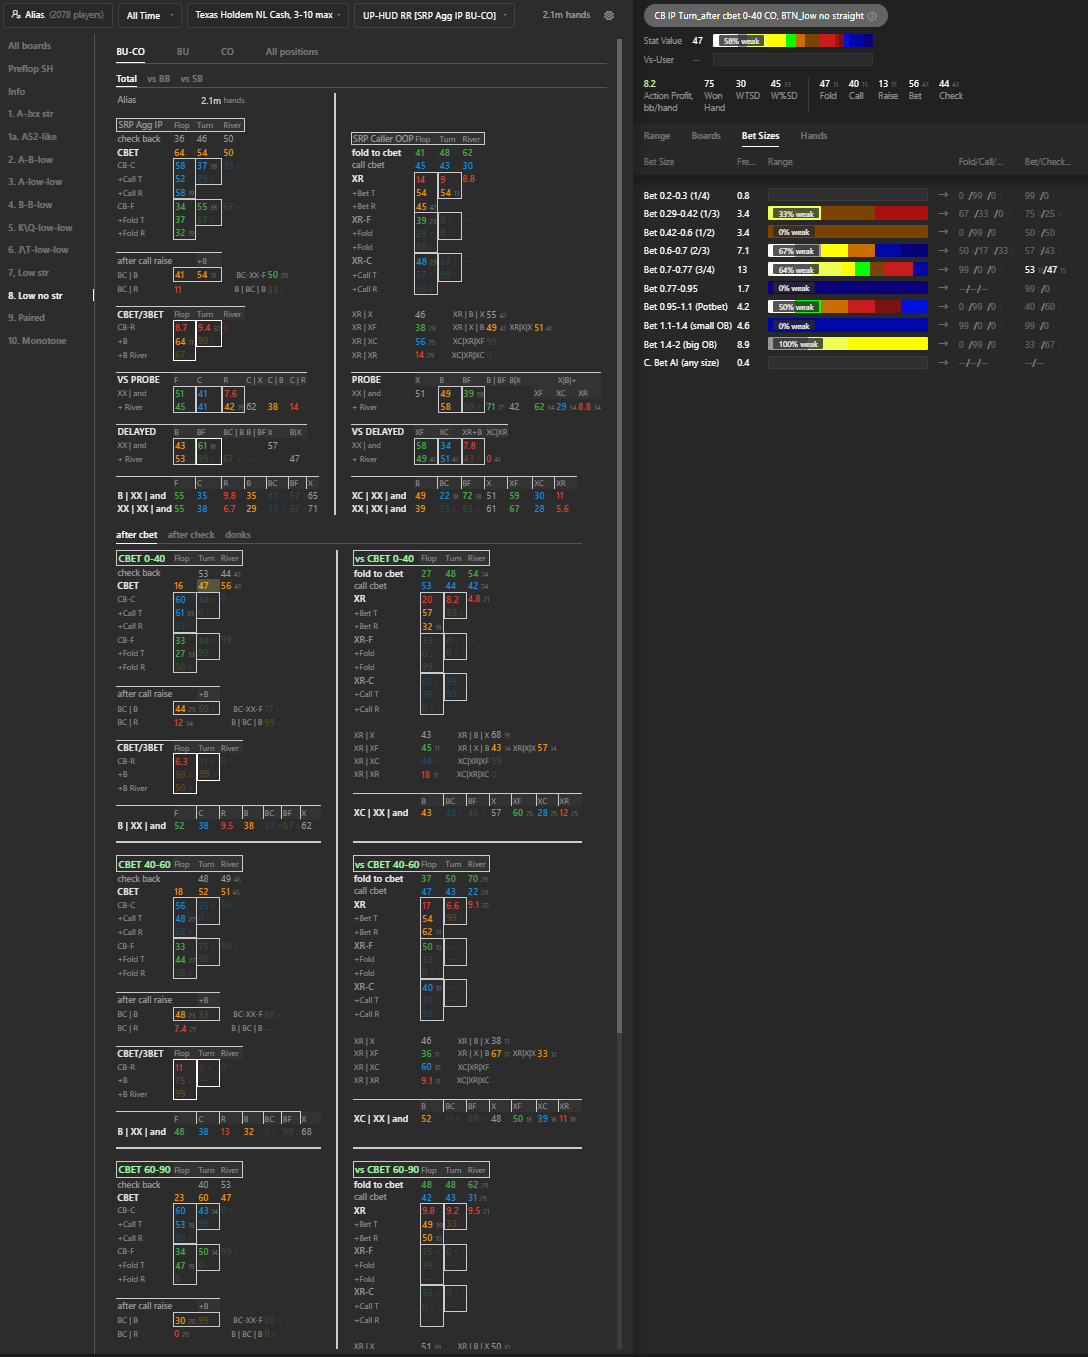Click the arrow in Bet 0.2-0.3 (1/4) row
The image size is (1088, 1357).
pyautogui.click(x=943, y=196)
